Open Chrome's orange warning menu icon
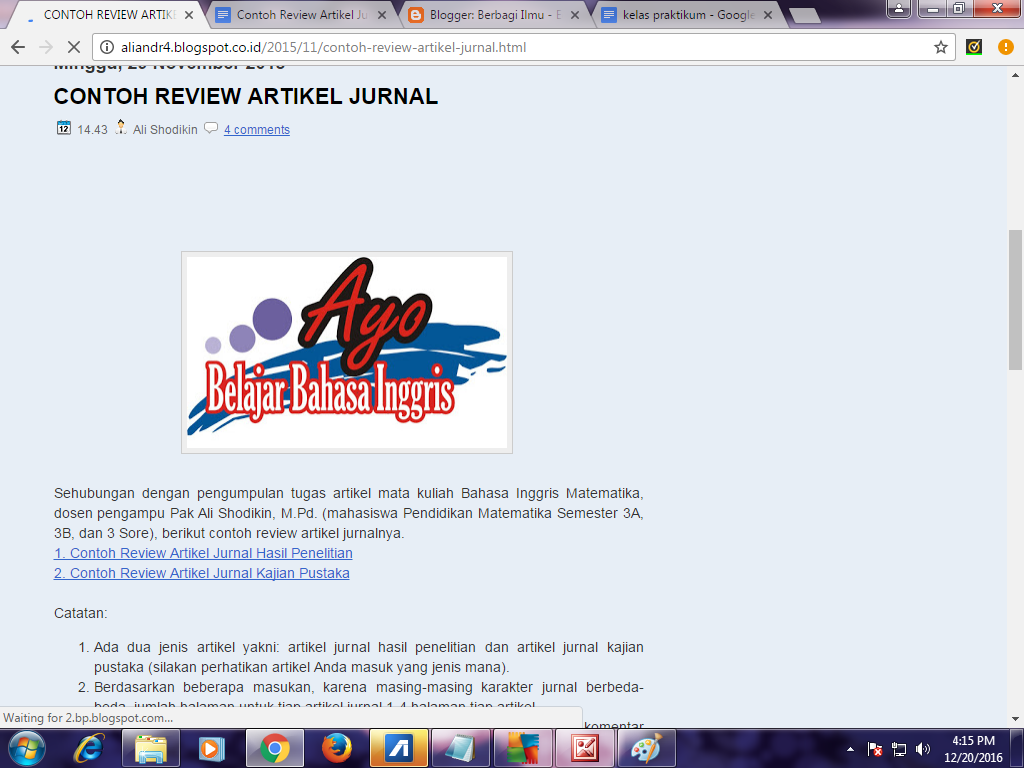 pyautogui.click(x=1006, y=47)
